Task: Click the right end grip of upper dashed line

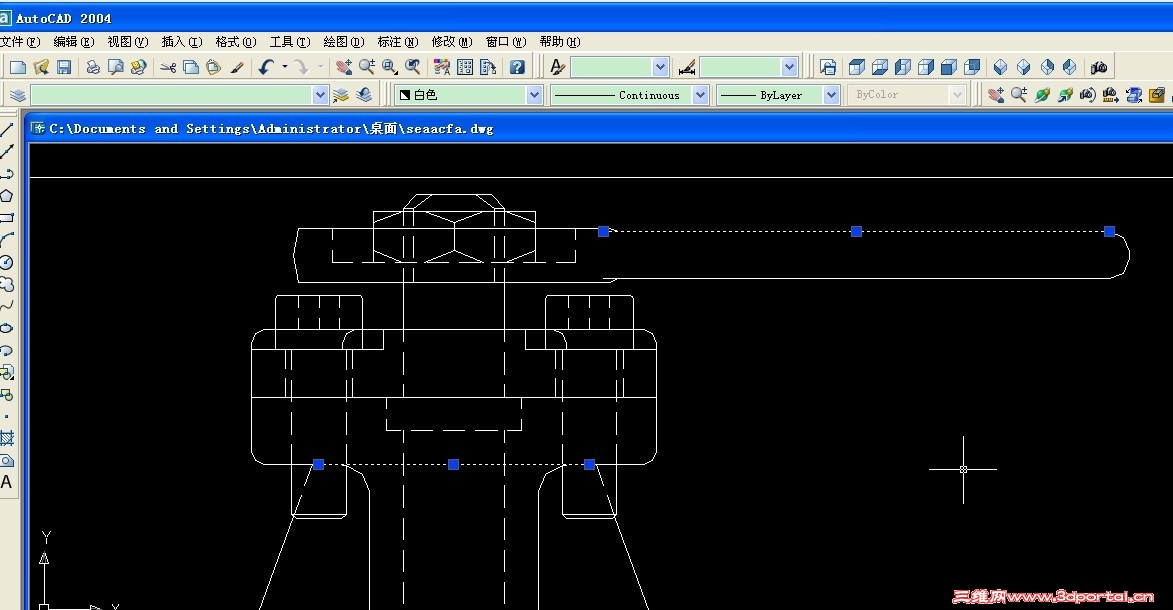Action: coord(1109,231)
